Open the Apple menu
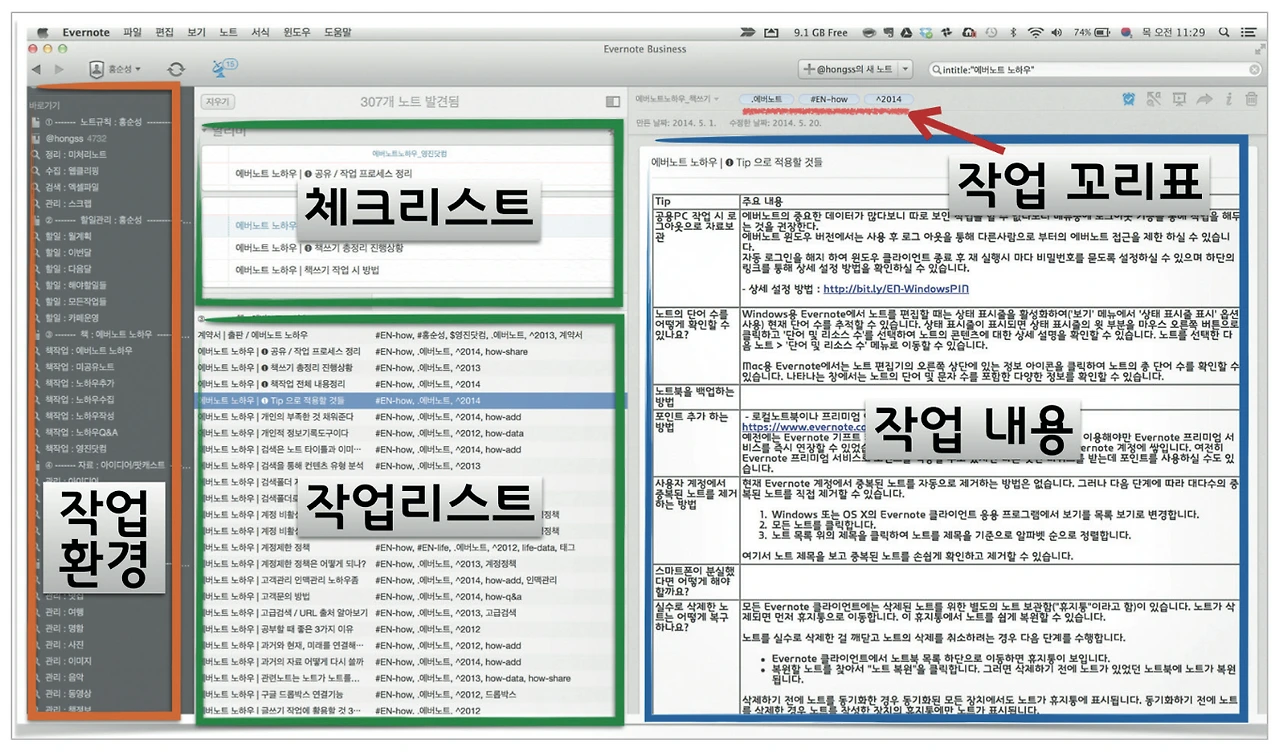 pyautogui.click(x=42, y=32)
